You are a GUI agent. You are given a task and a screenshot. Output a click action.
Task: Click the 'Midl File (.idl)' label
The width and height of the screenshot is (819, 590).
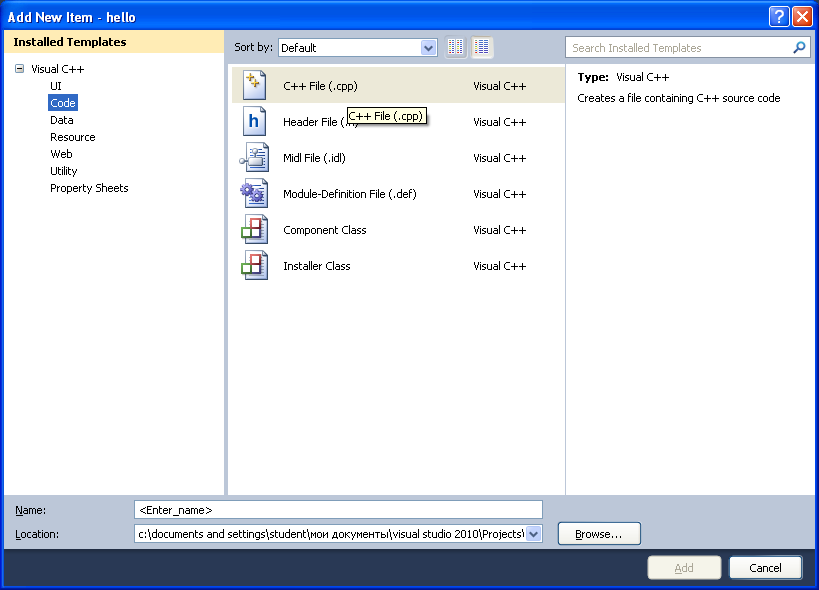[x=314, y=158]
